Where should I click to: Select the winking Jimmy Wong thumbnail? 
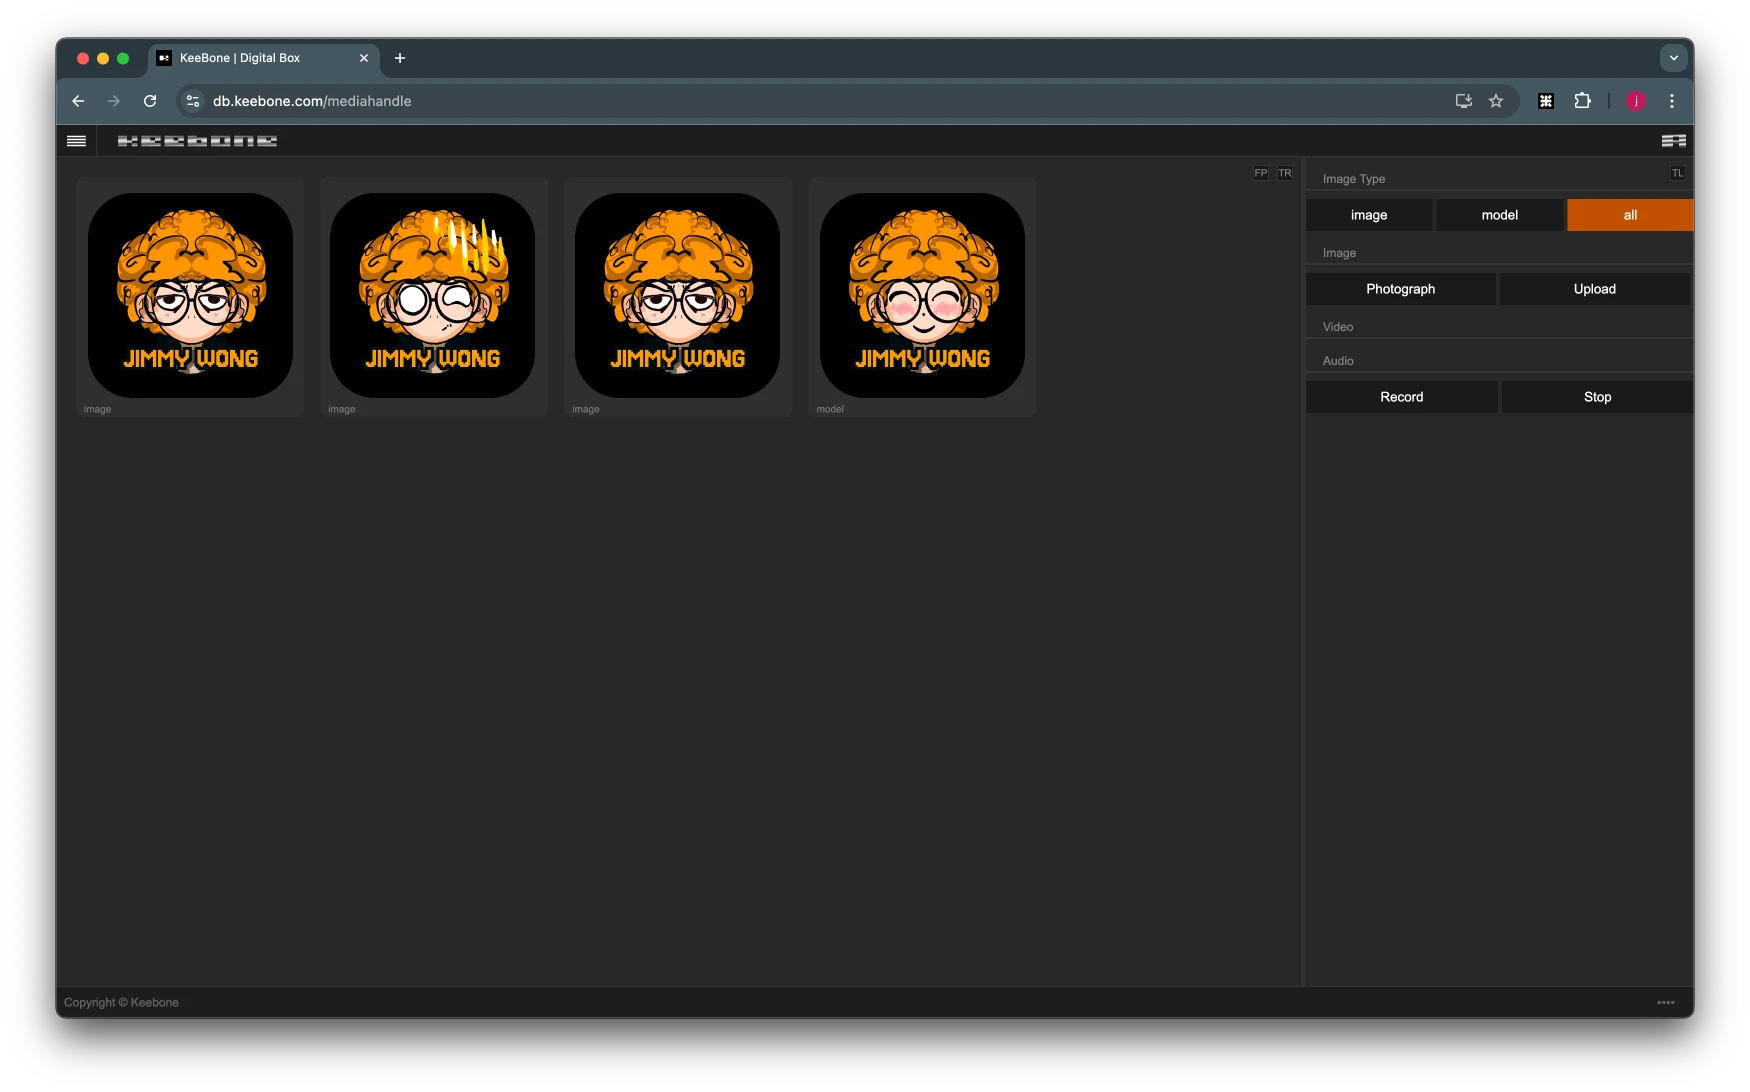pyautogui.click(x=433, y=295)
